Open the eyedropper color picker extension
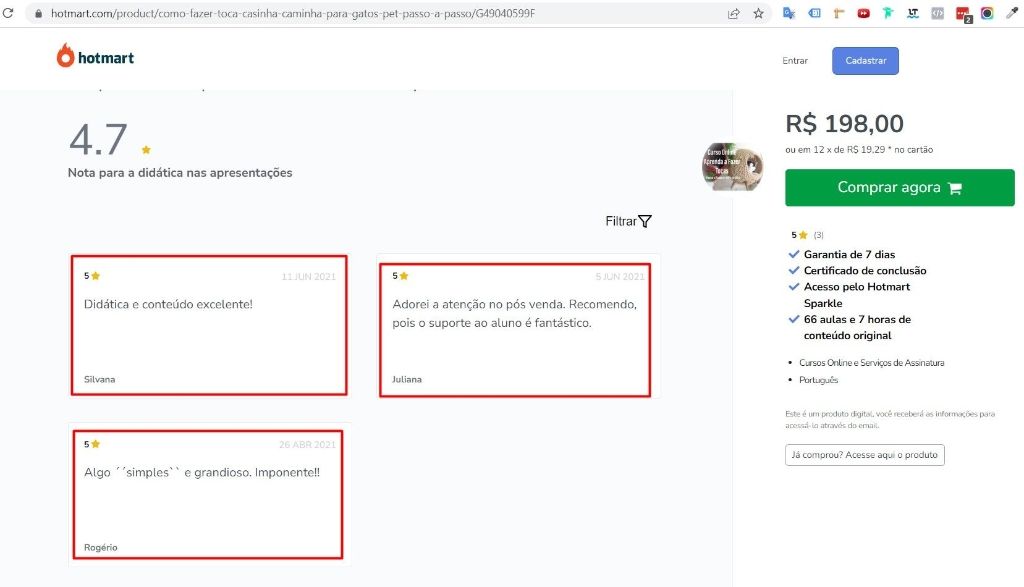 pyautogui.click(x=1011, y=13)
